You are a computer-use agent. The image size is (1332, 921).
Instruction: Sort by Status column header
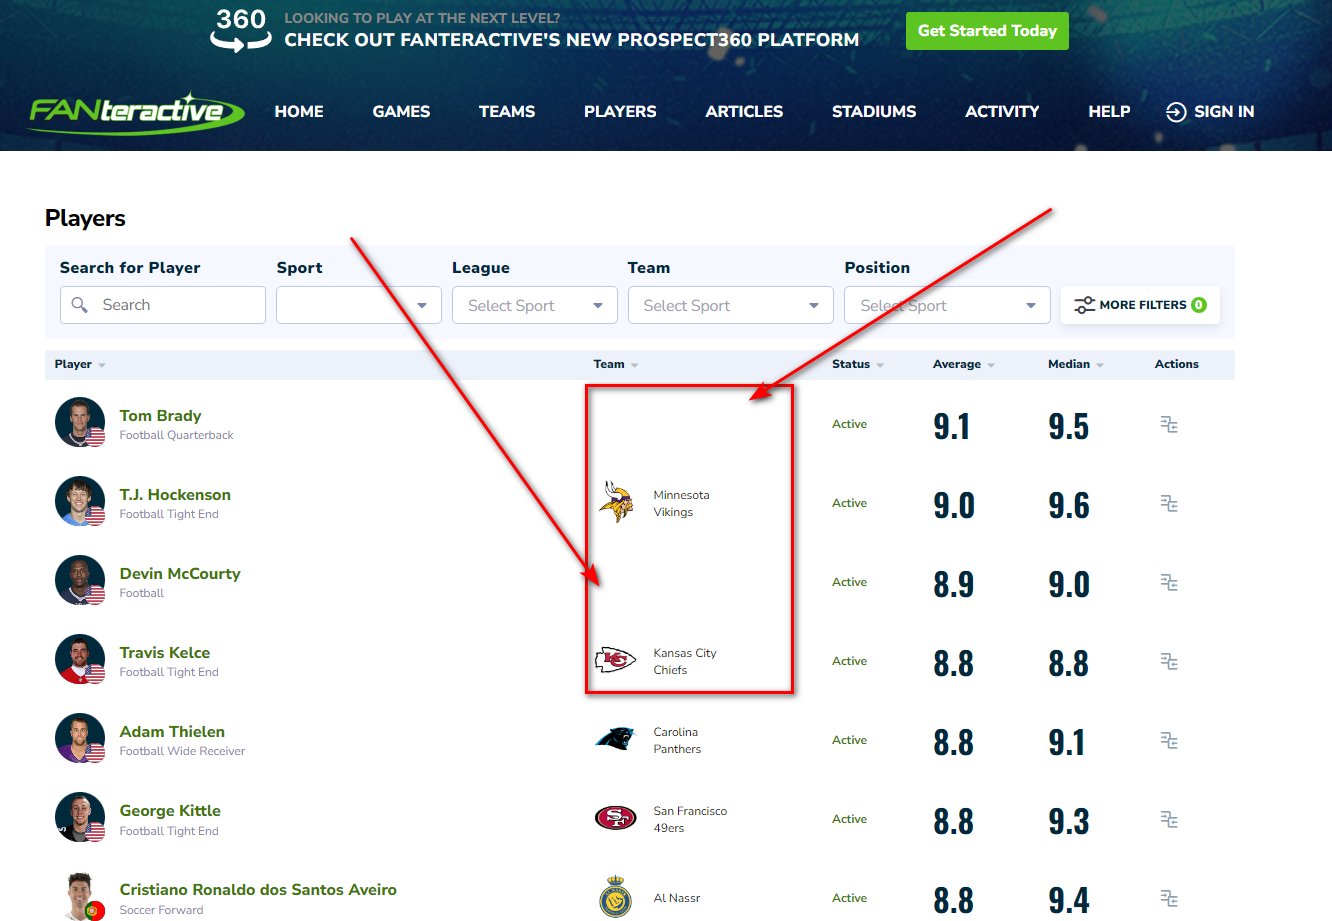point(858,364)
